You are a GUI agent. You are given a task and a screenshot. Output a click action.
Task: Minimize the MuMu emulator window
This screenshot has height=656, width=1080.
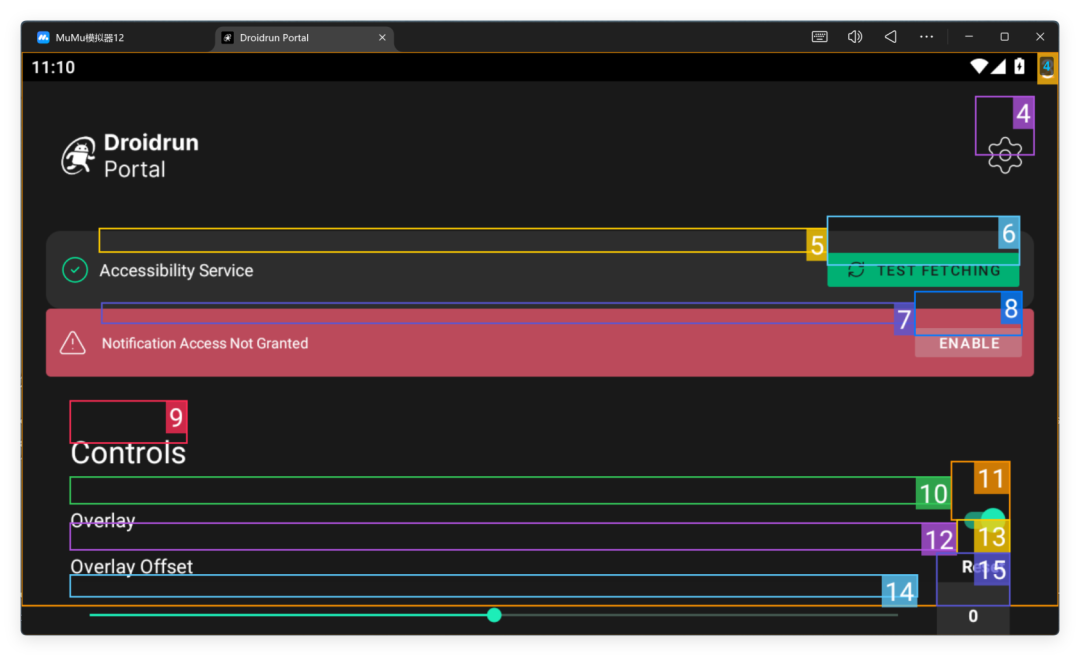coord(968,37)
